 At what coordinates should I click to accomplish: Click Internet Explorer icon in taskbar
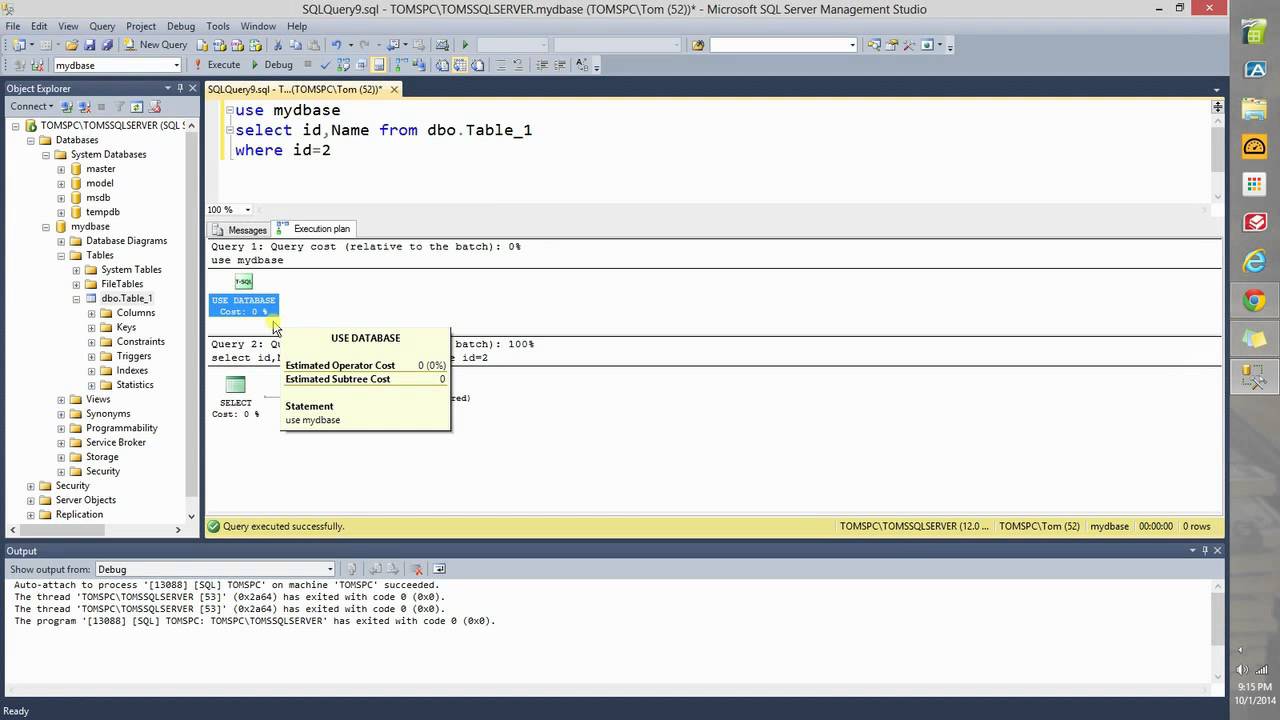tap(1254, 261)
